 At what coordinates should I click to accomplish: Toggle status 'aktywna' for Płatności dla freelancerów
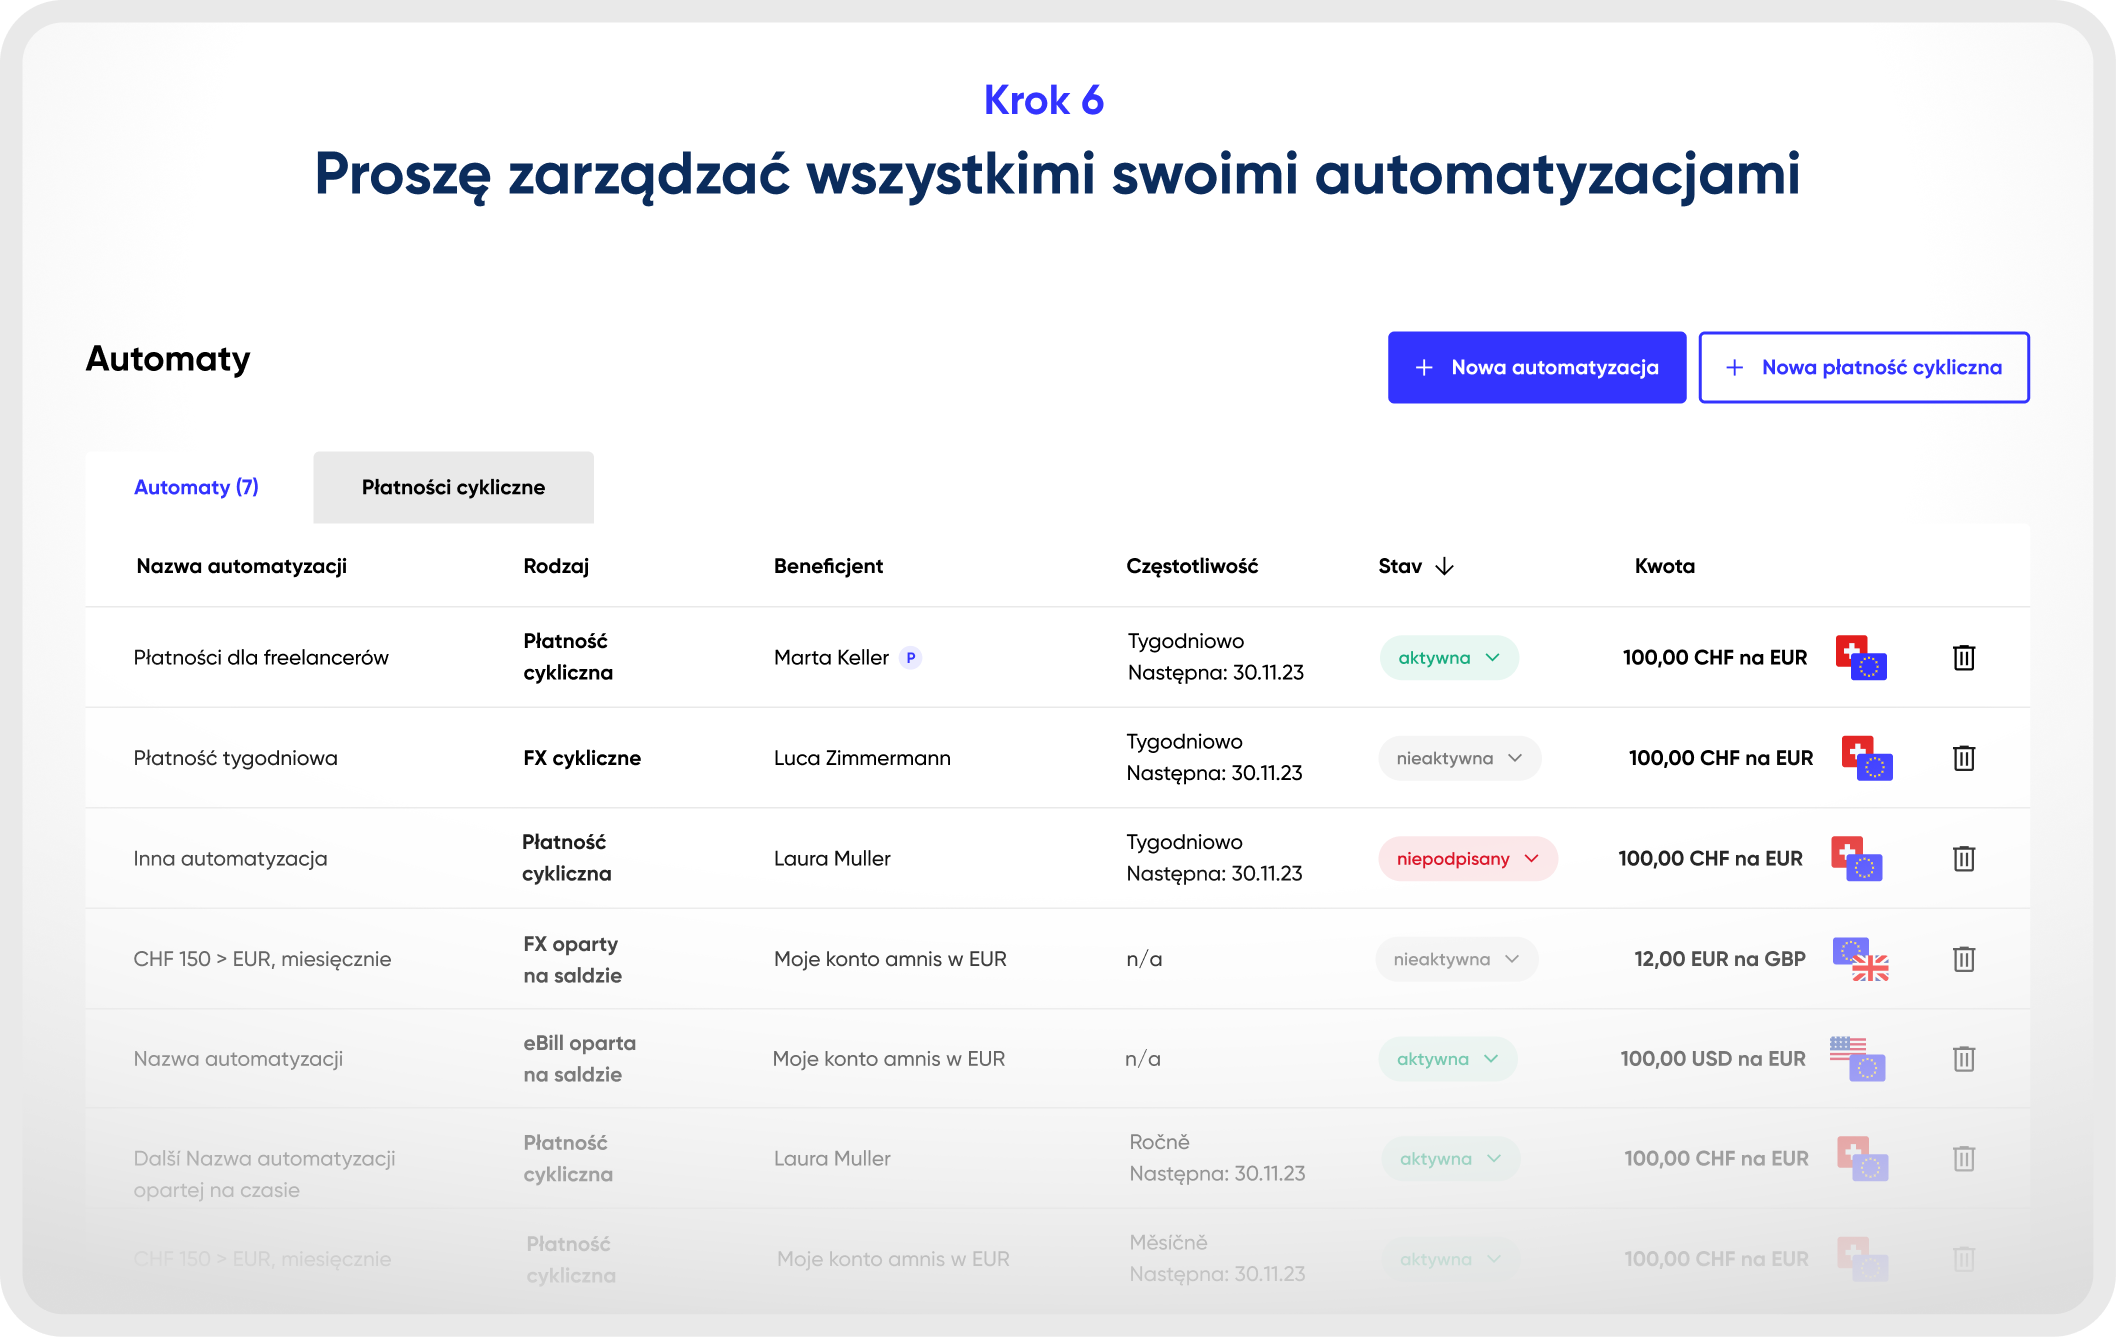[x=1449, y=657]
